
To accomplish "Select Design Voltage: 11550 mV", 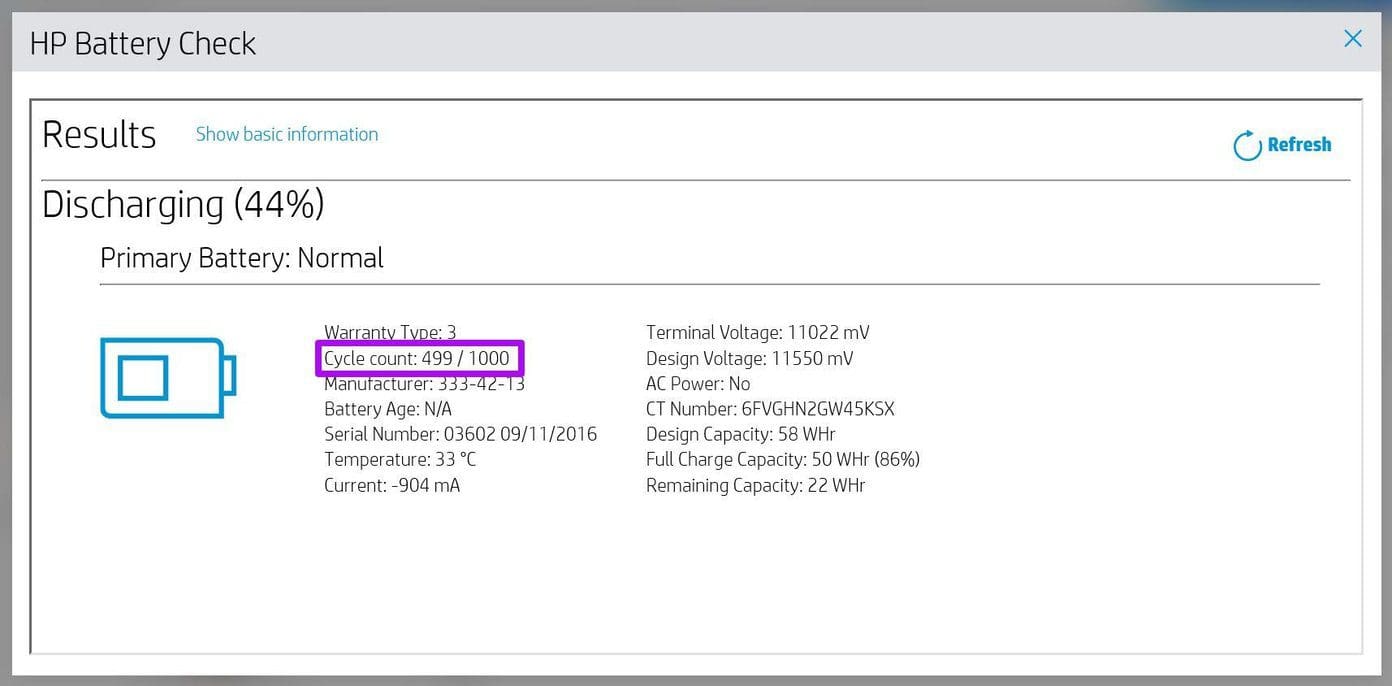I will [x=750, y=358].
